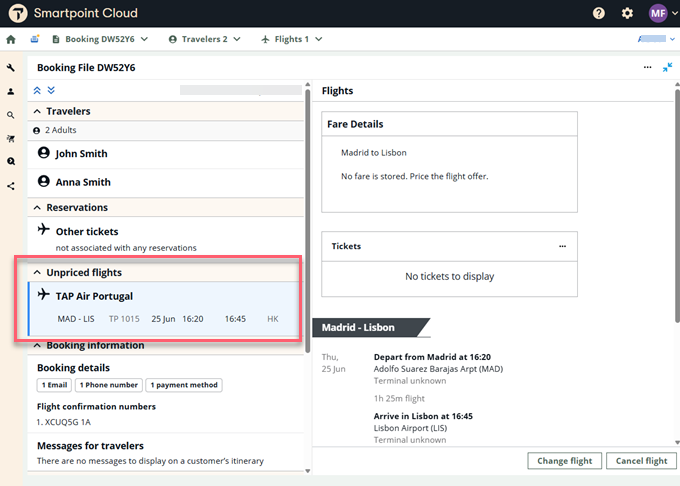Open the Tickets three-dot options menu
This screenshot has height=486, width=680.
pyautogui.click(x=562, y=246)
